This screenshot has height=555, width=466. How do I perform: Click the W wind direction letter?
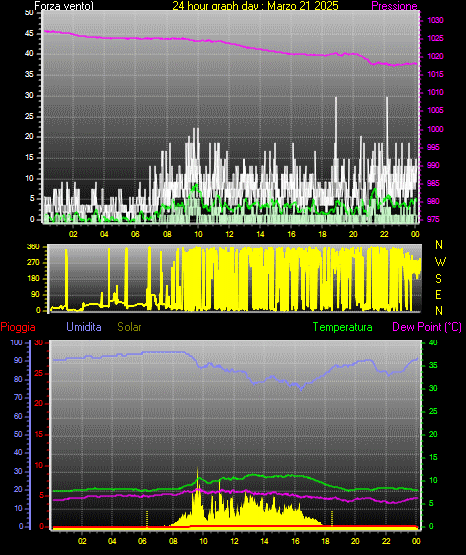440,262
